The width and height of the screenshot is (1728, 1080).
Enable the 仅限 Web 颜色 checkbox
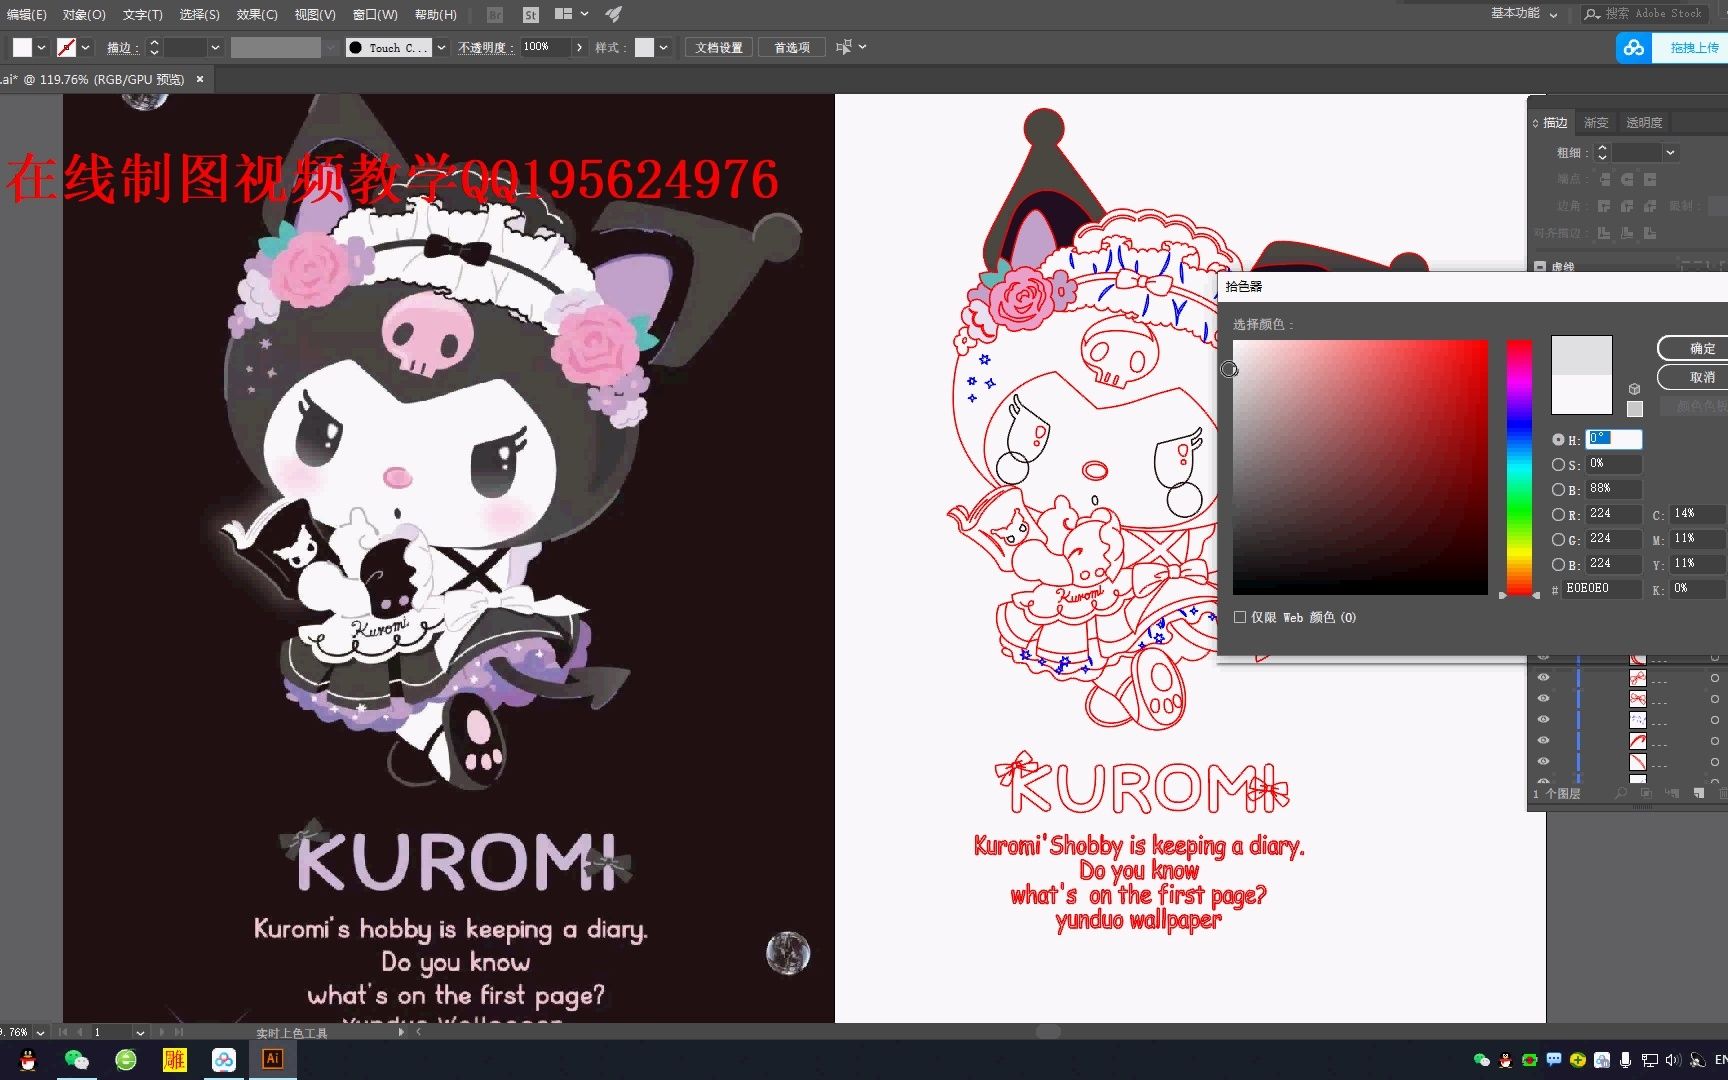(x=1240, y=618)
